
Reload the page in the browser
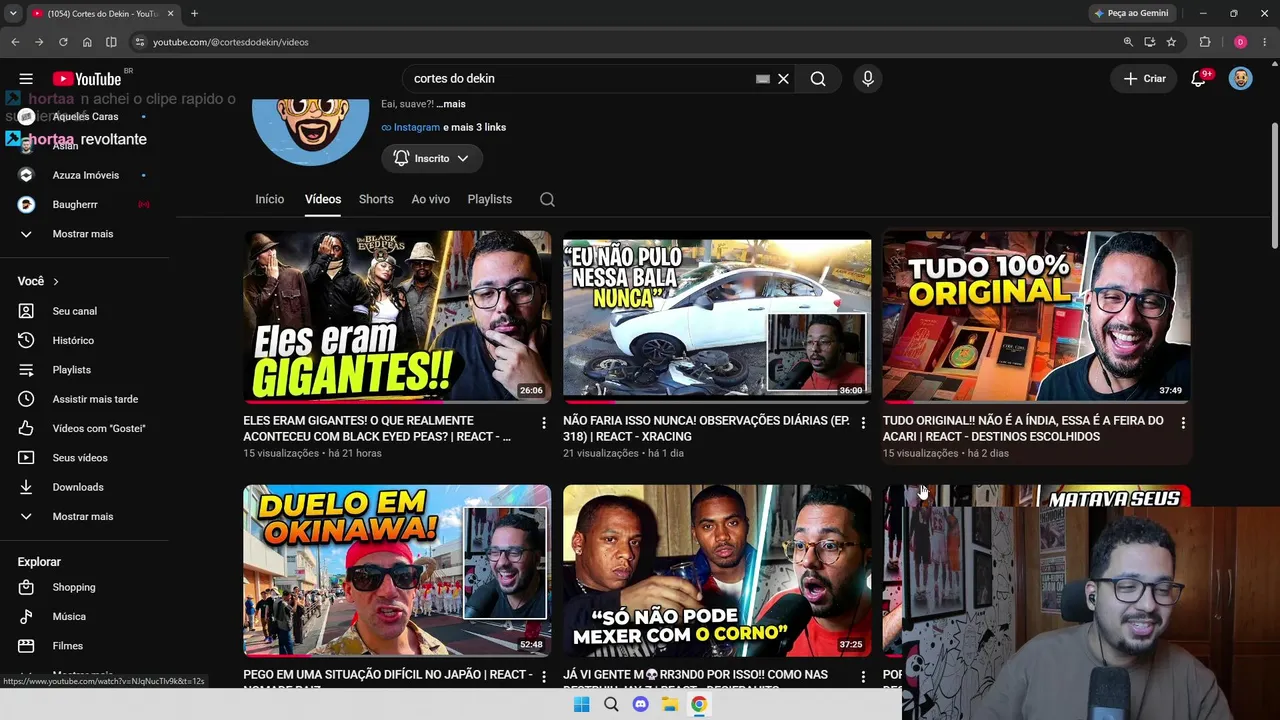(x=63, y=42)
